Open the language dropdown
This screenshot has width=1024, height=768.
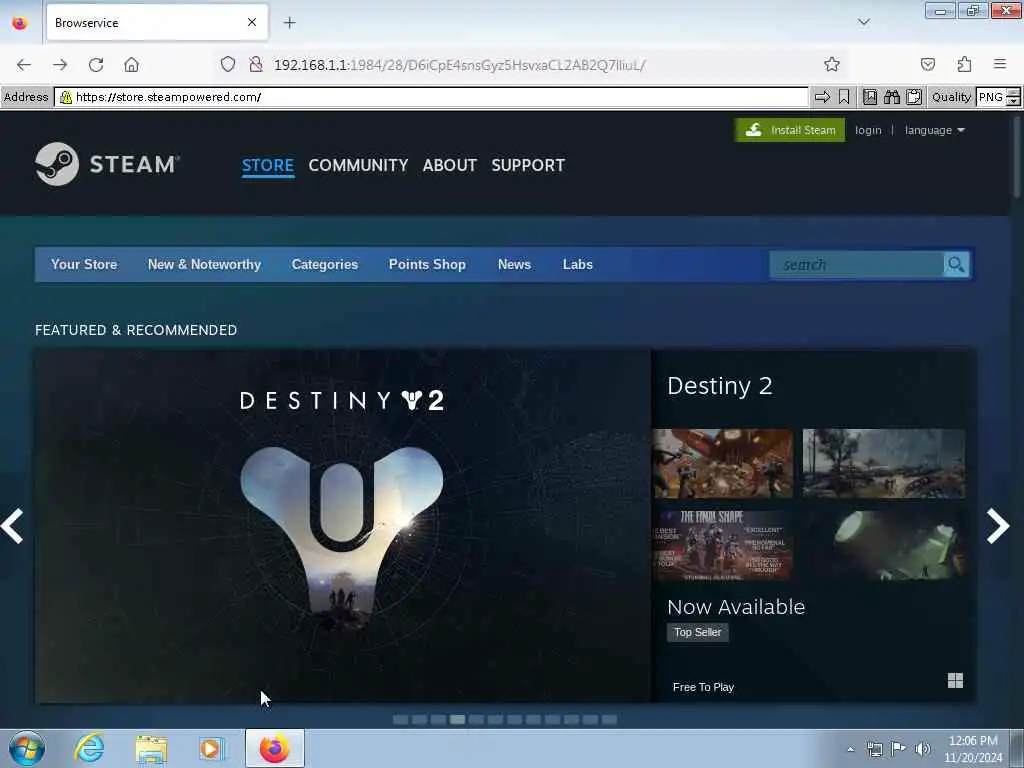click(x=935, y=131)
